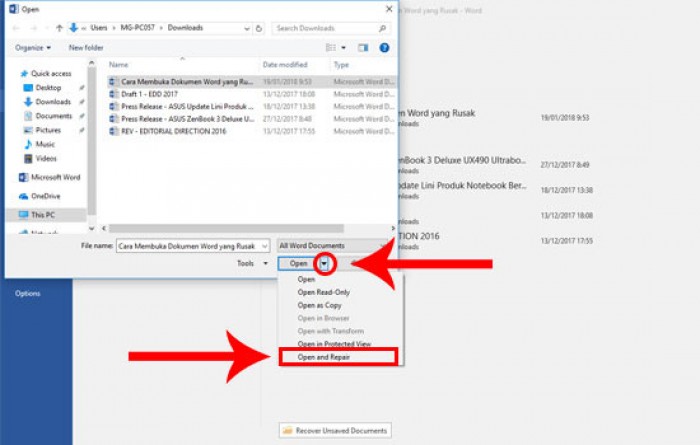
Task: Choose Open as Copy menu item
Action: pyautogui.click(x=319, y=305)
